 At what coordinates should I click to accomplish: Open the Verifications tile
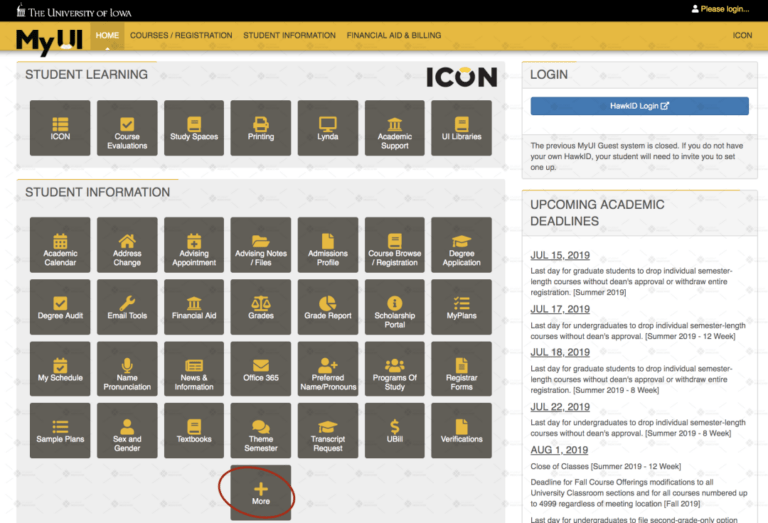(x=461, y=430)
